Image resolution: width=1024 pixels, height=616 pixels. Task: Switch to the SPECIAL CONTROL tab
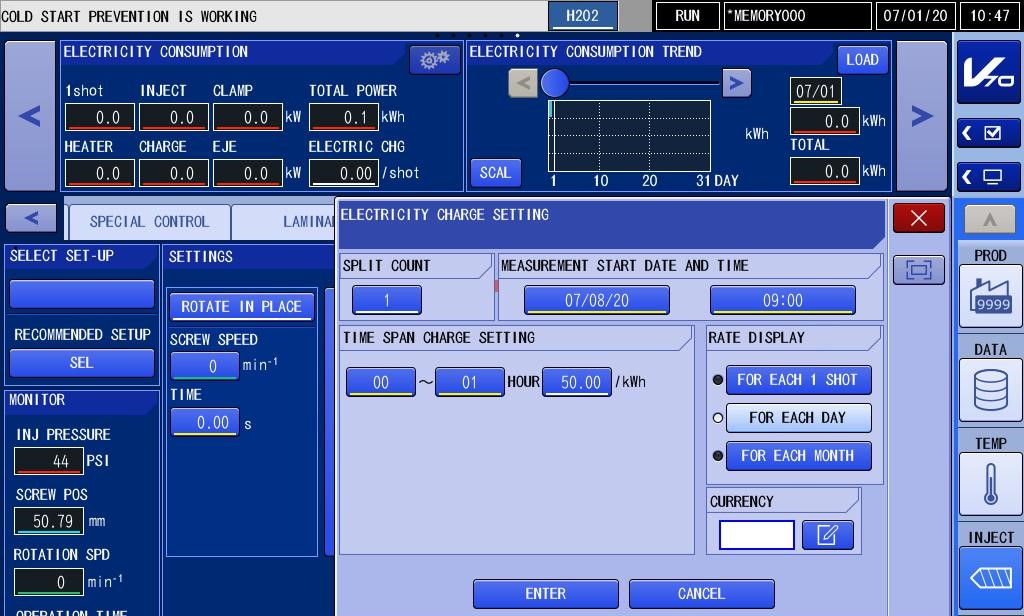coord(150,222)
